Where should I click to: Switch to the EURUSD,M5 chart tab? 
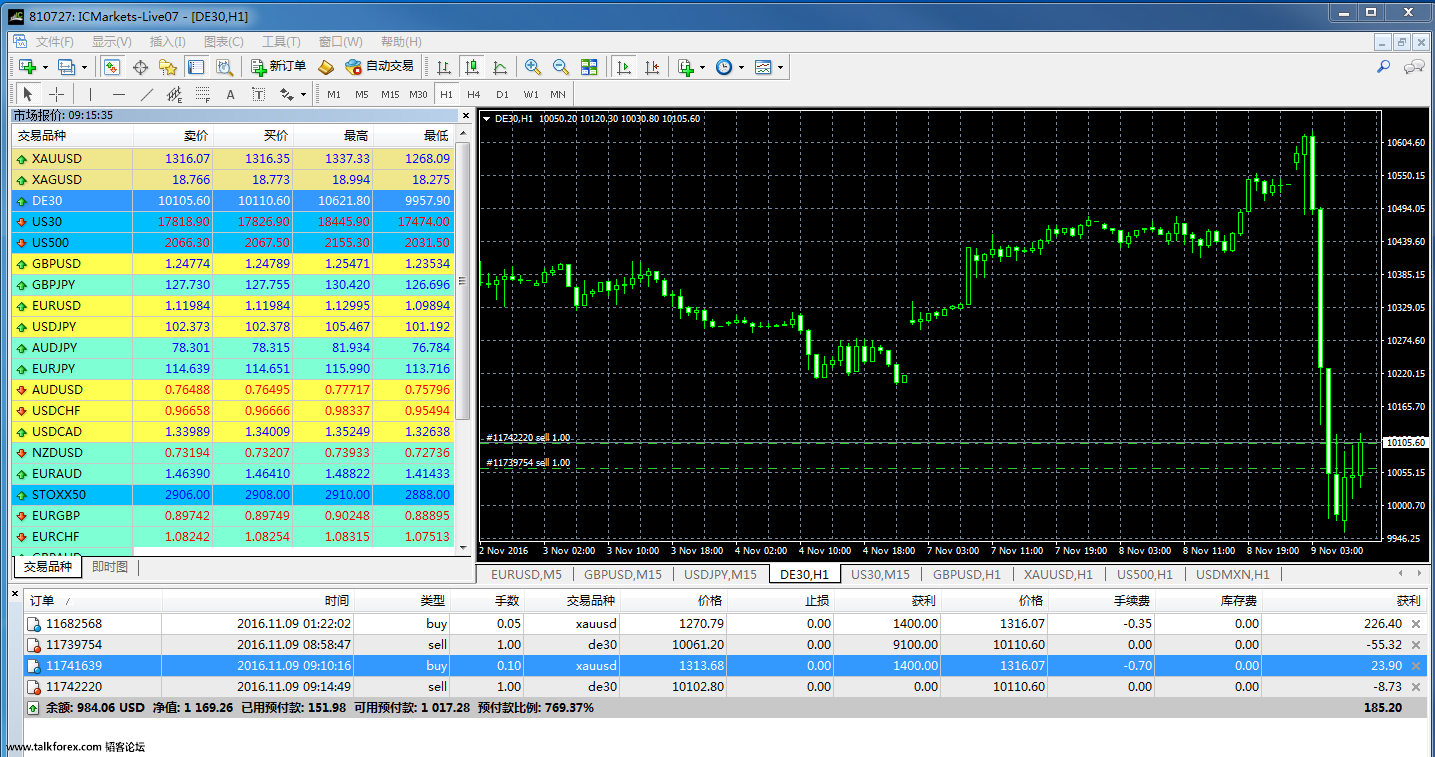(527, 574)
